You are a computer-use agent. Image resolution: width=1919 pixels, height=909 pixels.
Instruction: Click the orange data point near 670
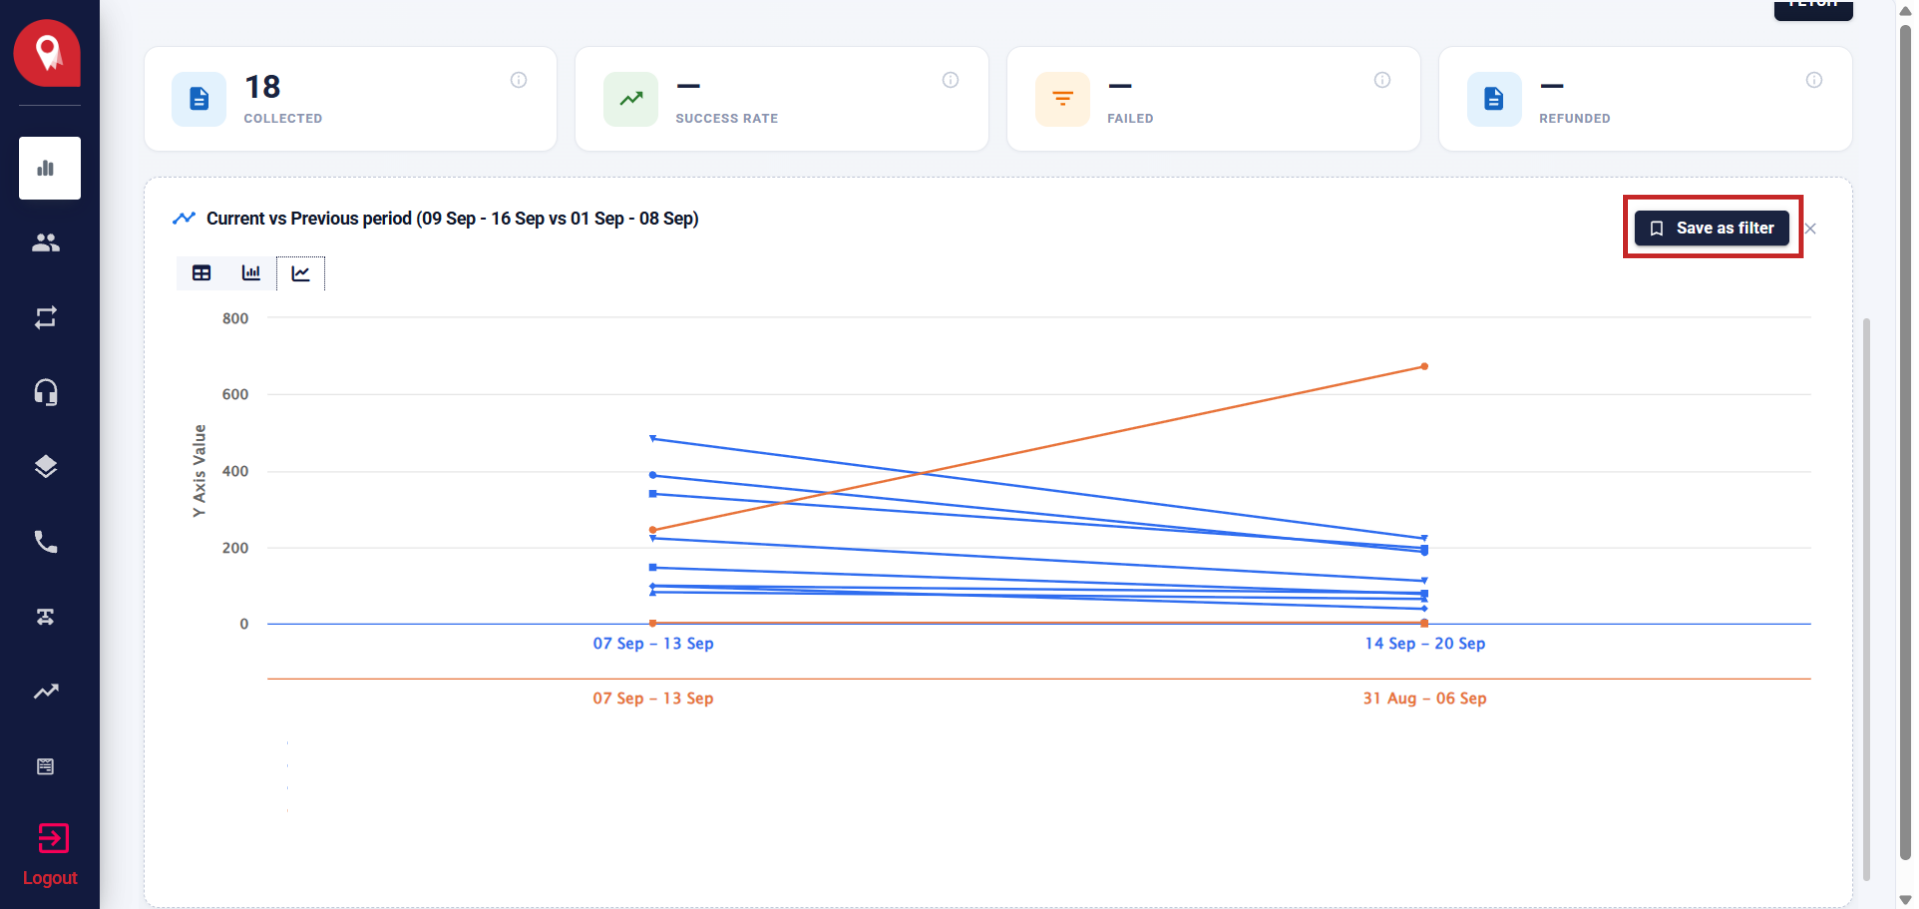(x=1425, y=367)
